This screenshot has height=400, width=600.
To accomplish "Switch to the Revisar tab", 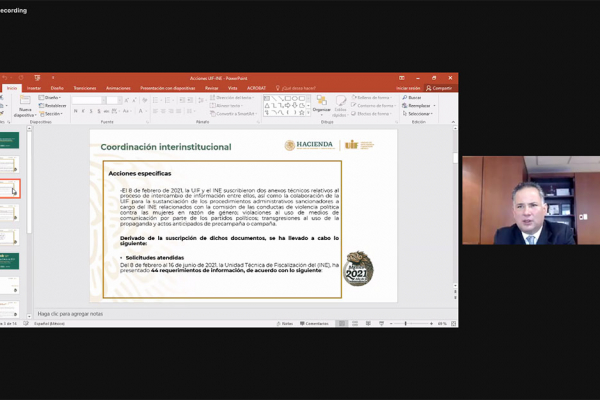I will 211,88.
